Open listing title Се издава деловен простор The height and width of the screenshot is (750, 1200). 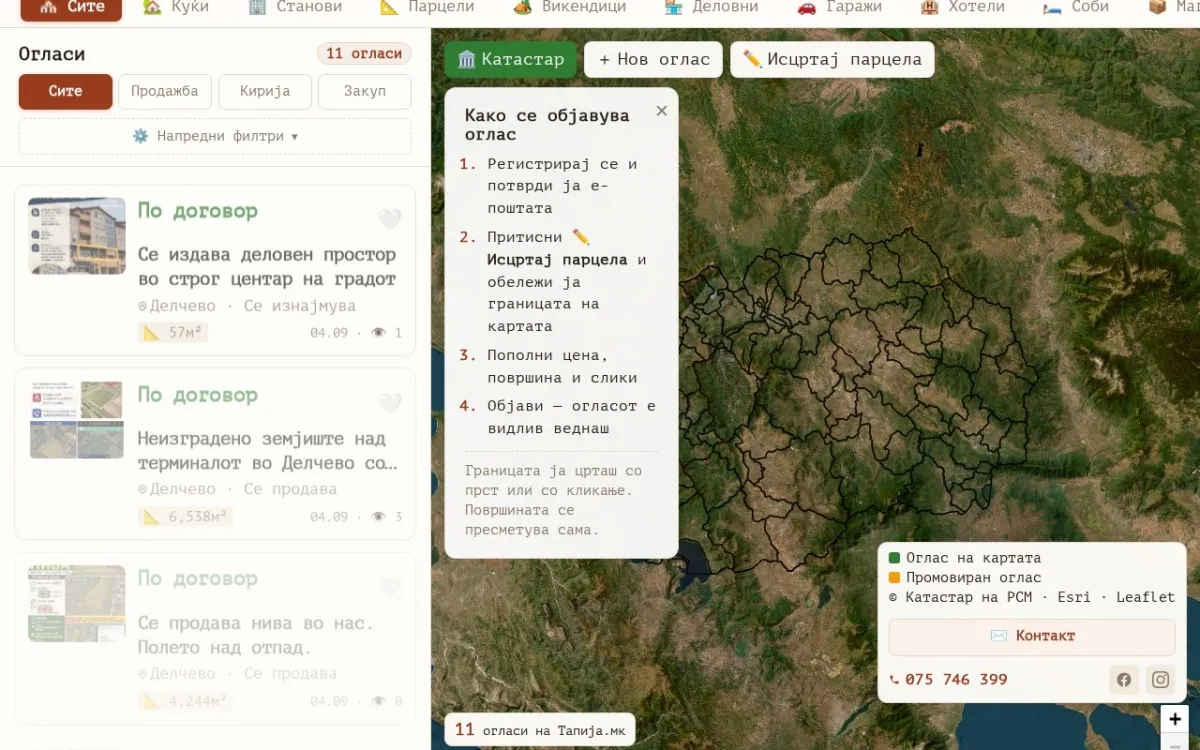pos(267,267)
